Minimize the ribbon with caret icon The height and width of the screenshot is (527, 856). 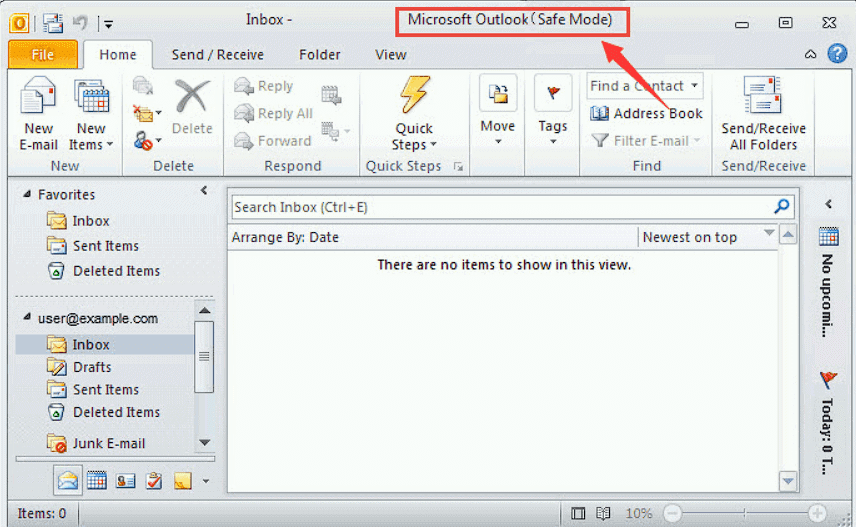point(811,54)
